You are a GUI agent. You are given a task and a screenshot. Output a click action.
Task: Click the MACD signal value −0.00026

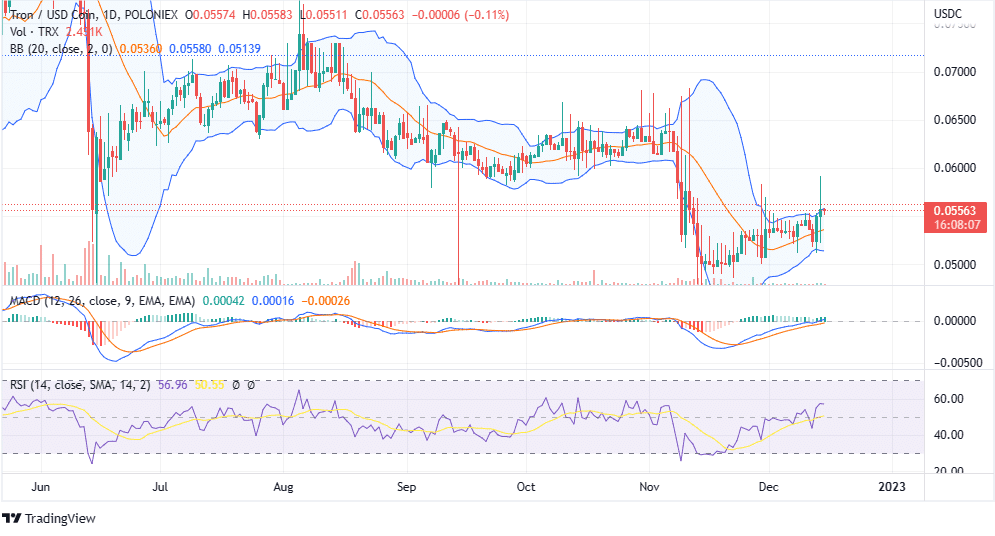(x=326, y=301)
